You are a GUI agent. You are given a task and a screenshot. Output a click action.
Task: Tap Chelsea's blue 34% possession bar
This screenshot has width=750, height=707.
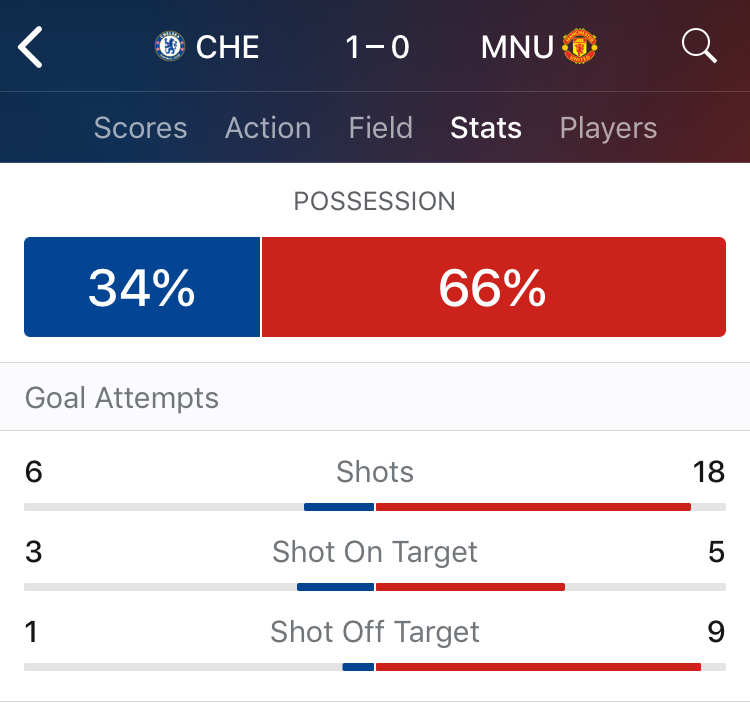pos(142,287)
